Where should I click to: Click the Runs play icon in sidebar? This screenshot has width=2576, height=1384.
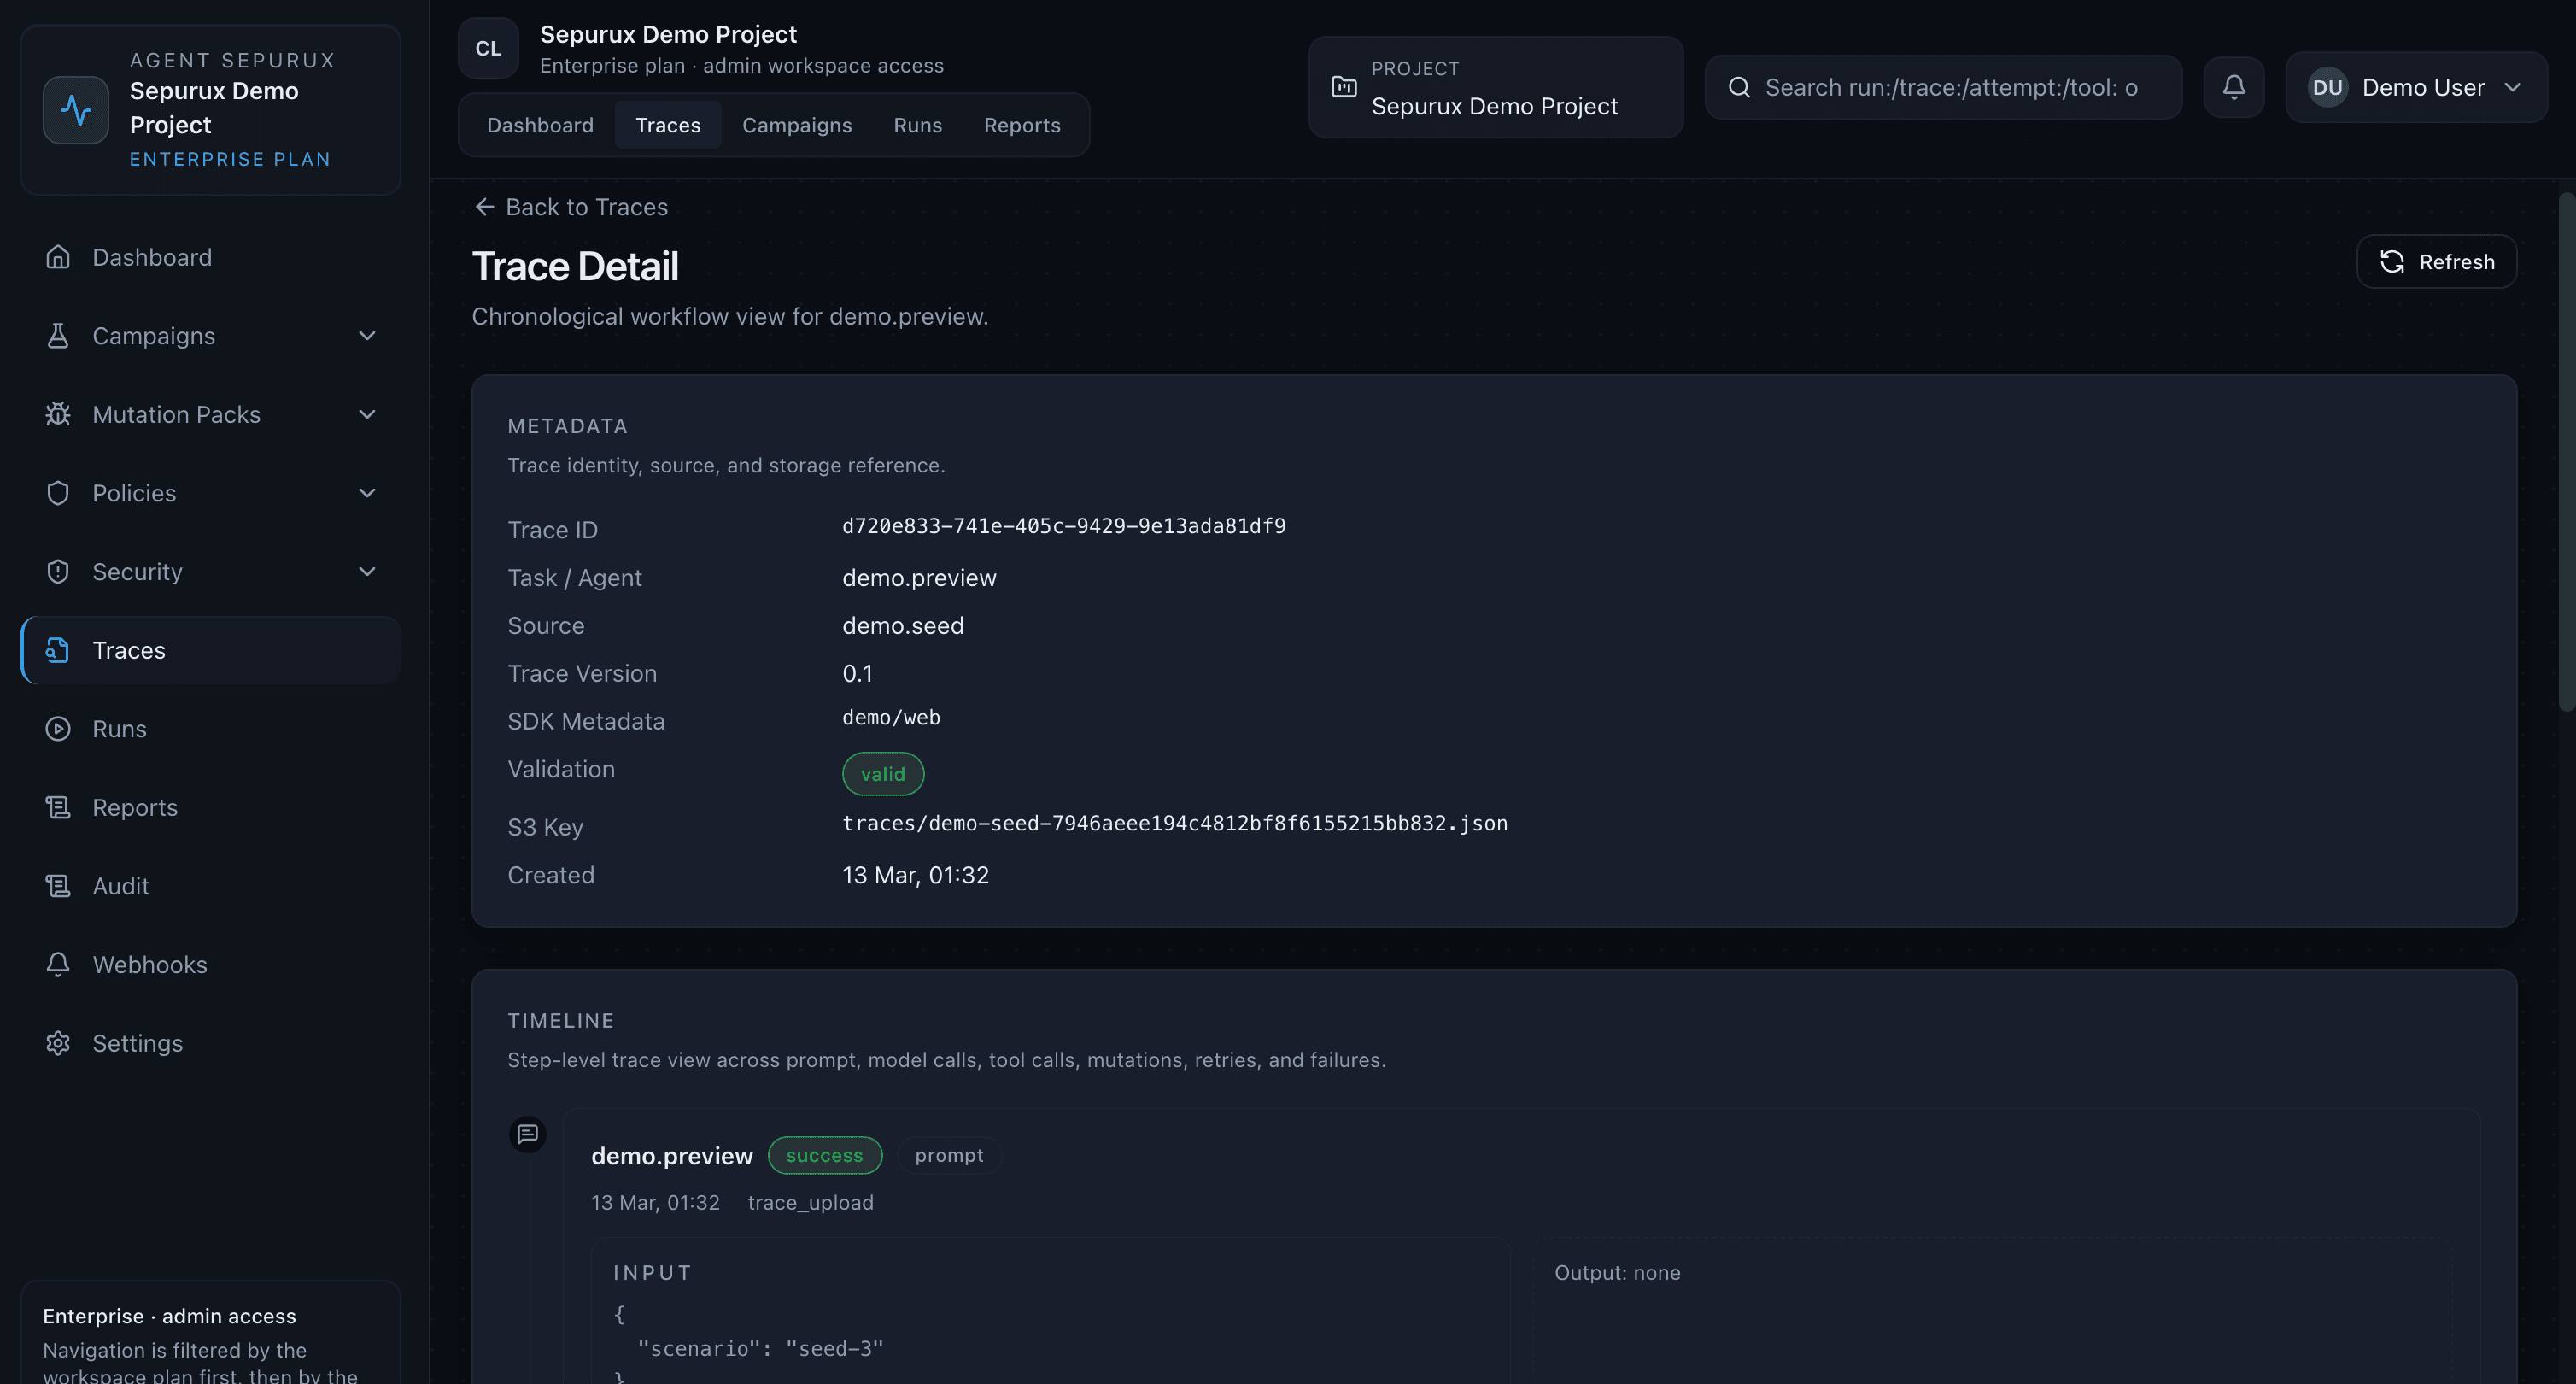point(57,729)
